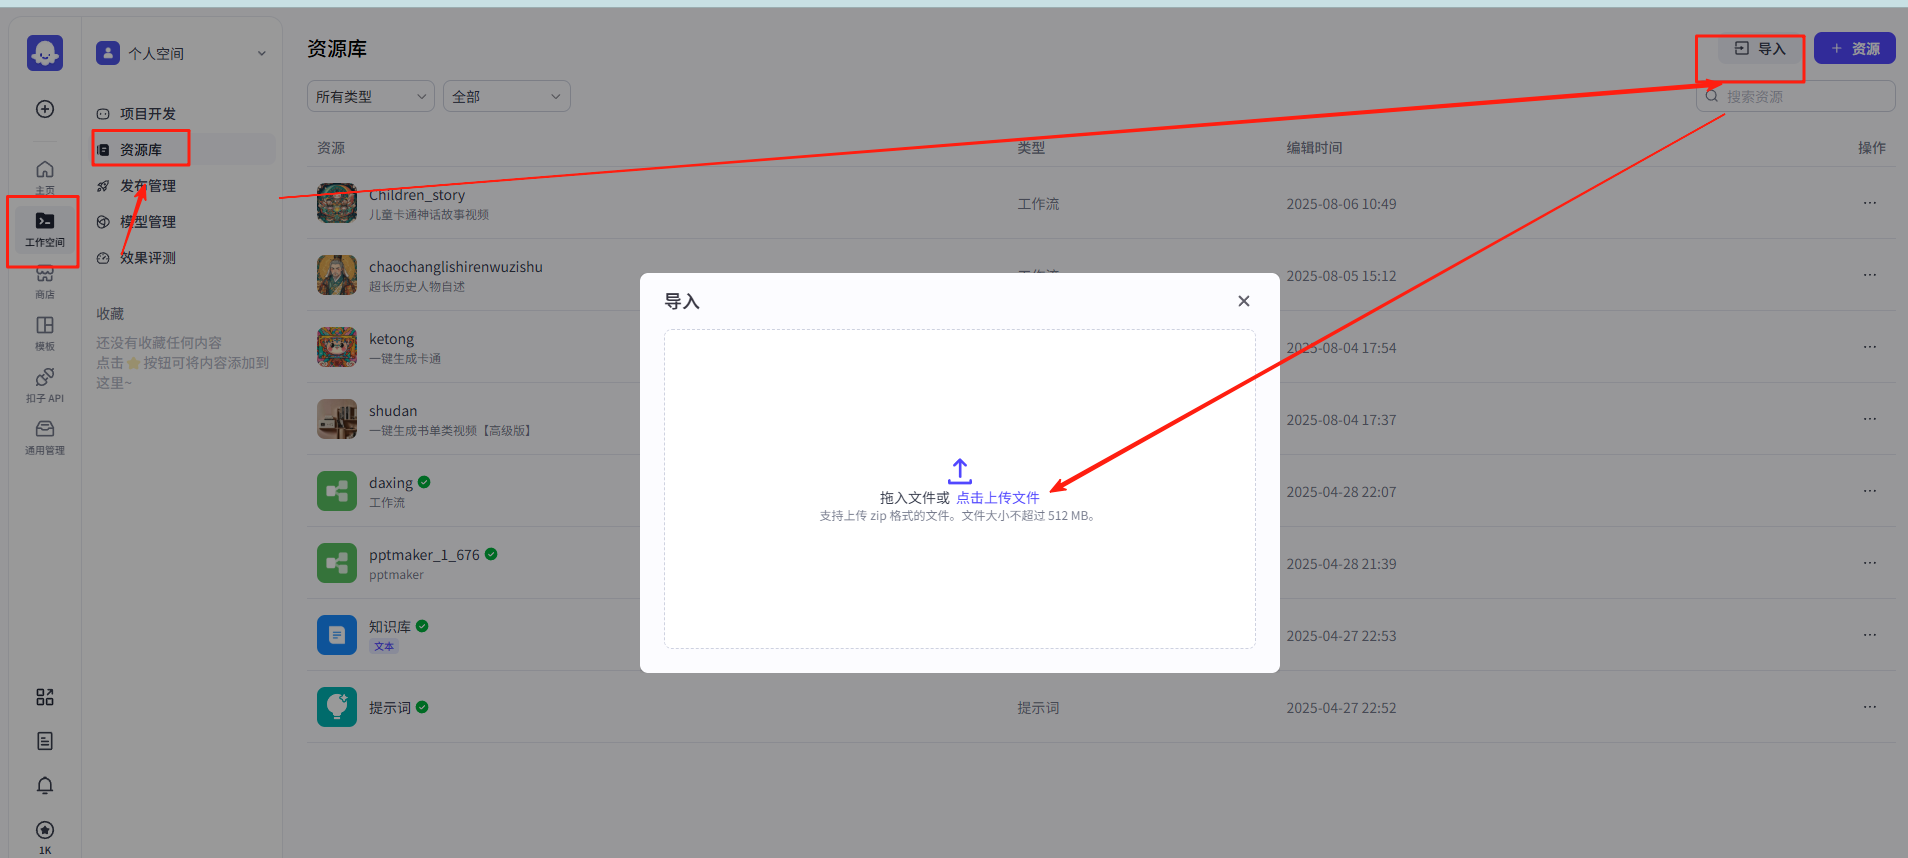Click the upload arrow icon in import dialog

point(959,470)
